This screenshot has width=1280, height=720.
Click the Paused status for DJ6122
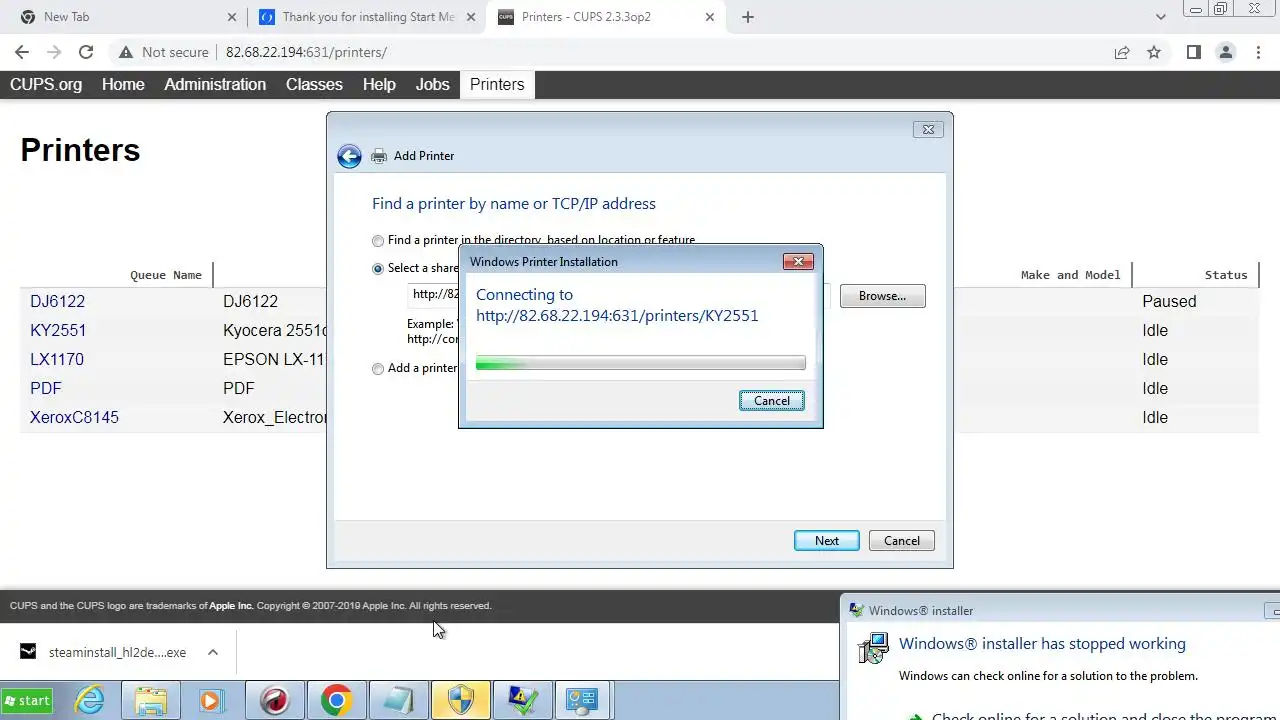1169,301
